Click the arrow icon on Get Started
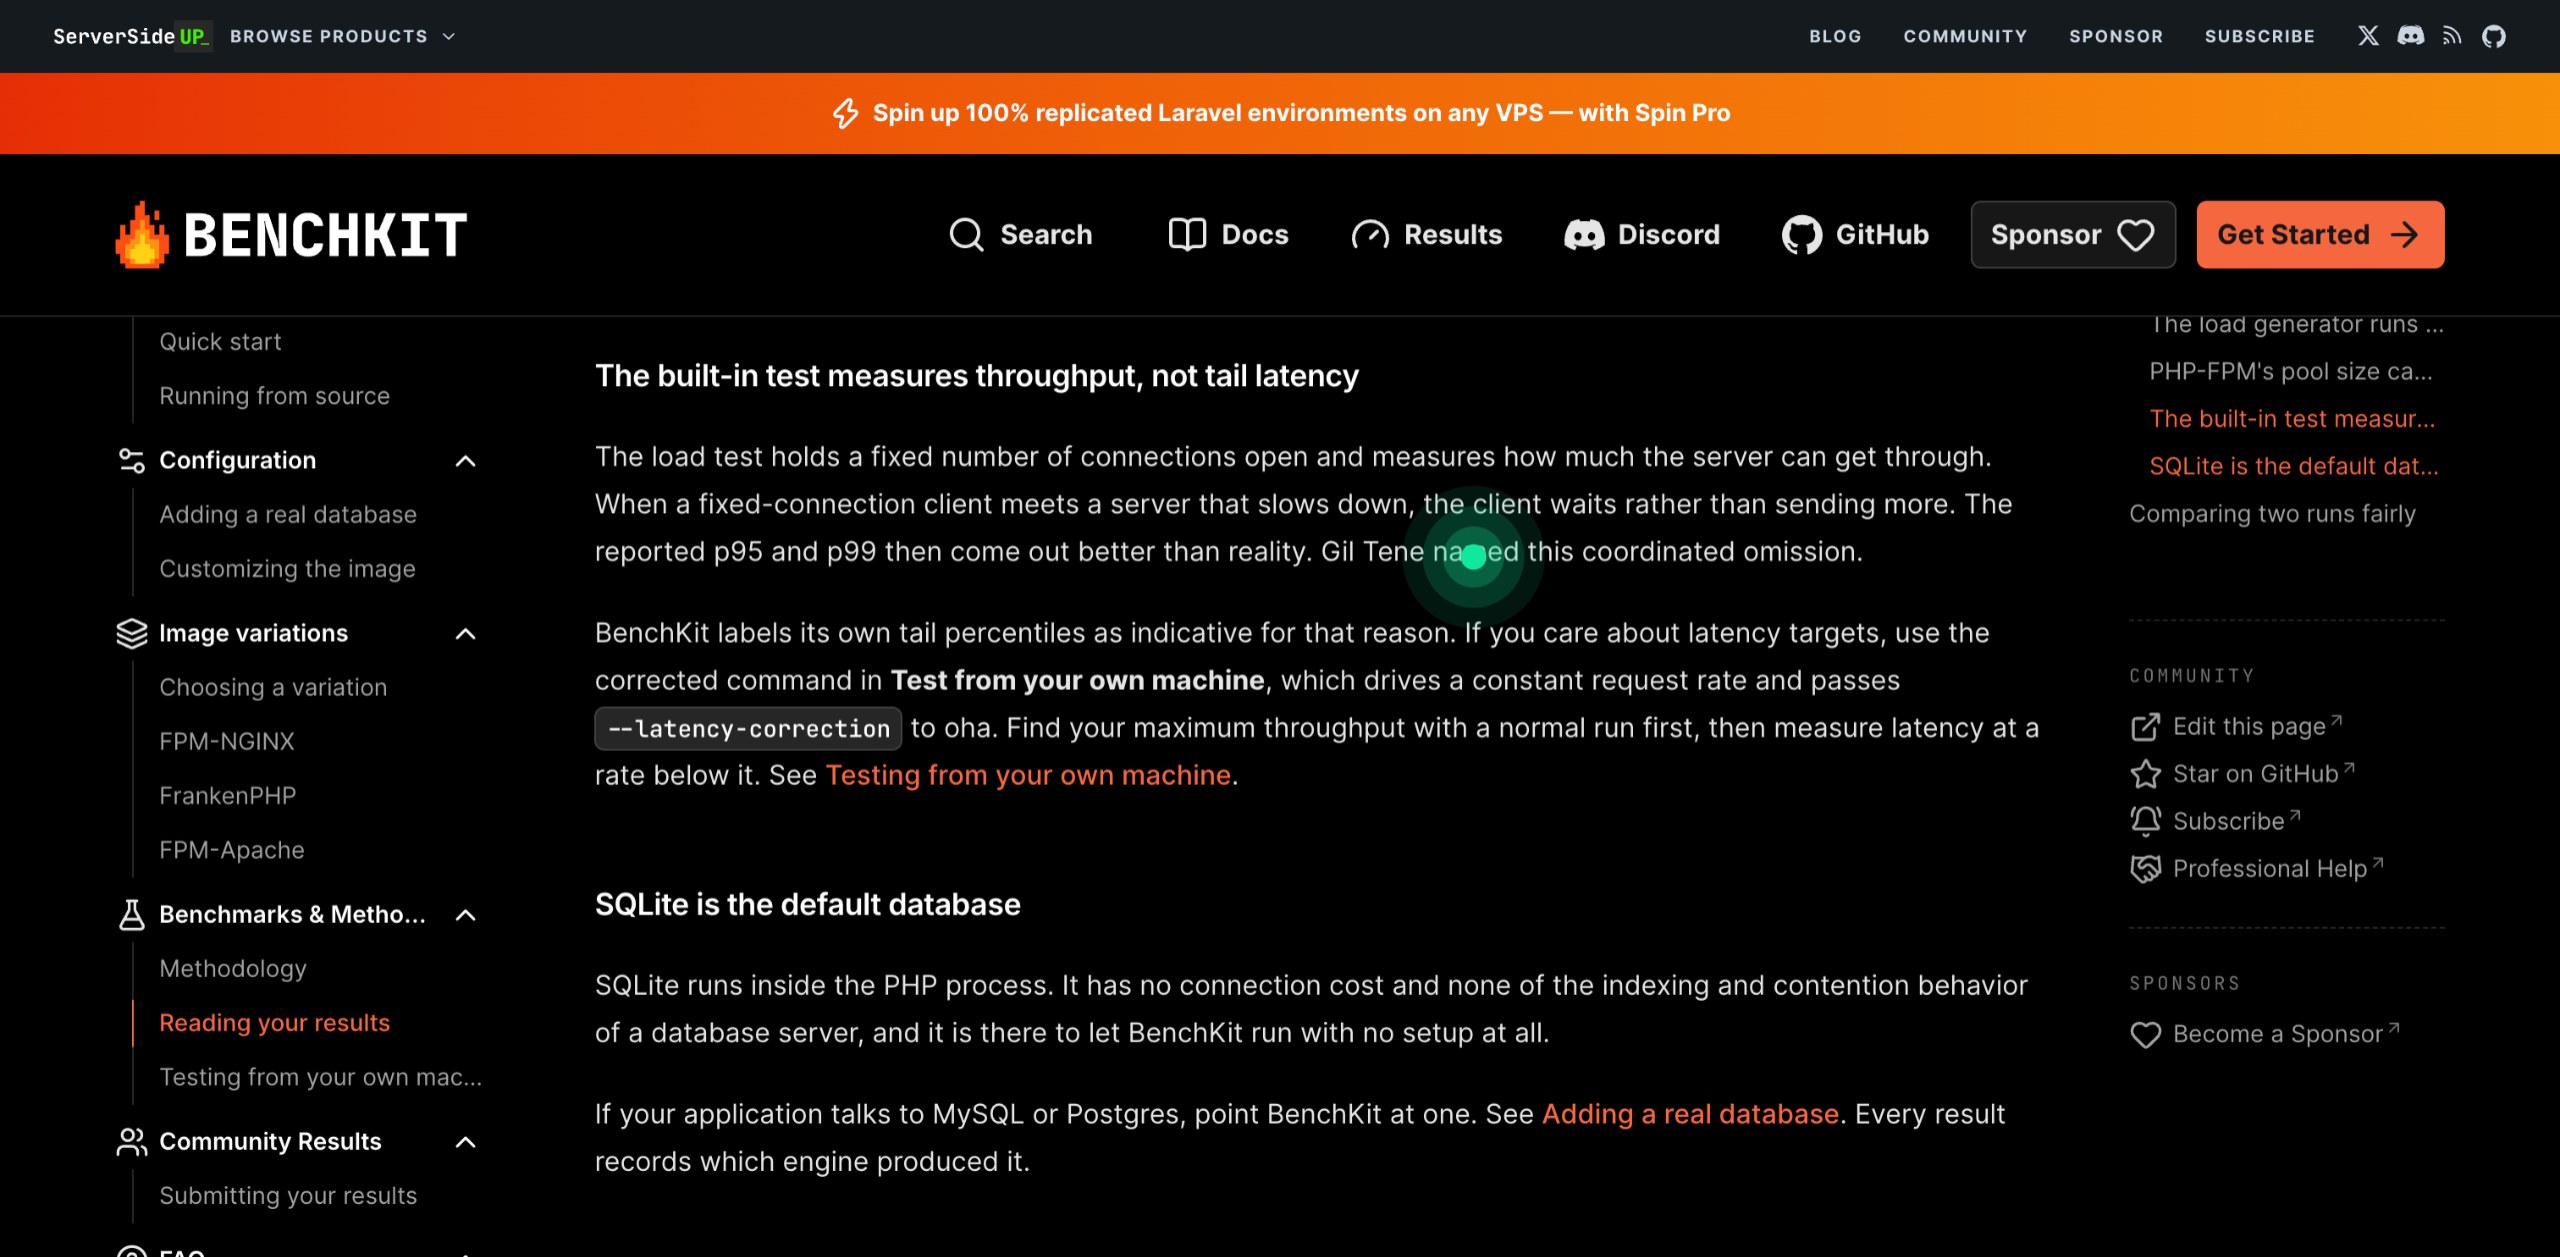The height and width of the screenshot is (1257, 2560). tap(2404, 235)
